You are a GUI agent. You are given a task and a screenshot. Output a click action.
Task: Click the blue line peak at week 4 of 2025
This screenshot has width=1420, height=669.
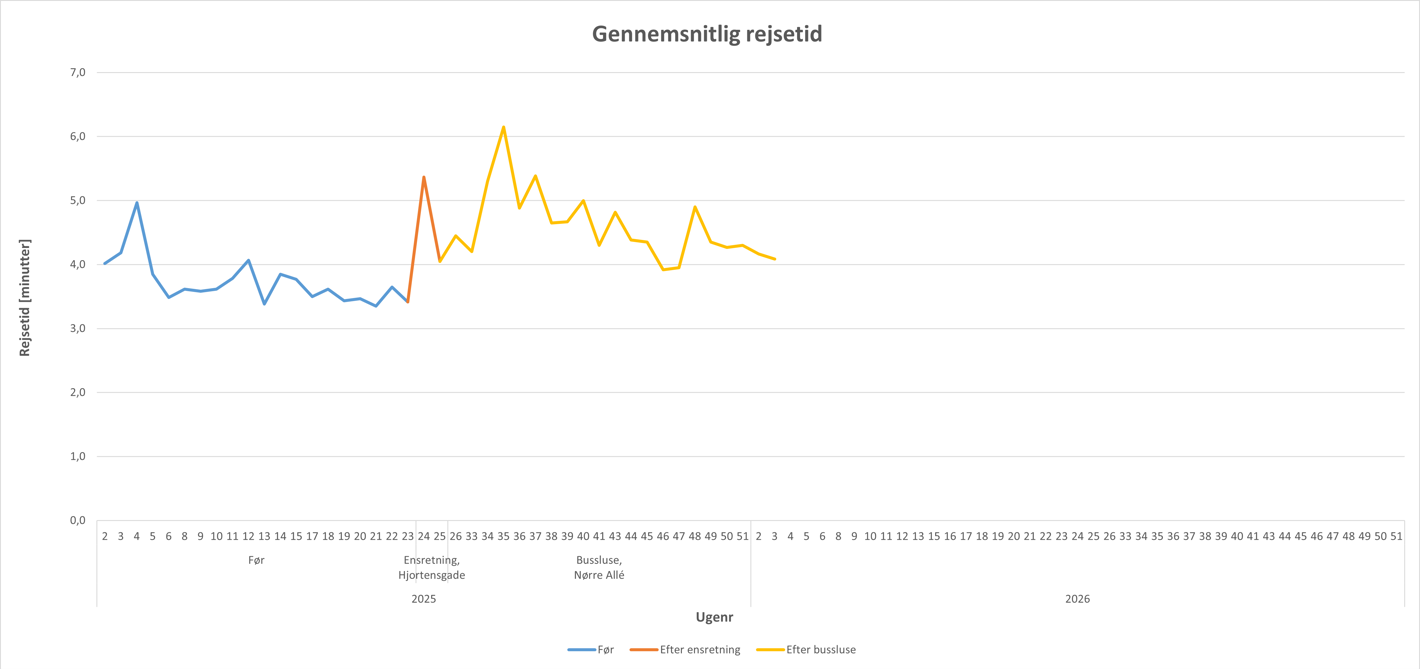(137, 202)
